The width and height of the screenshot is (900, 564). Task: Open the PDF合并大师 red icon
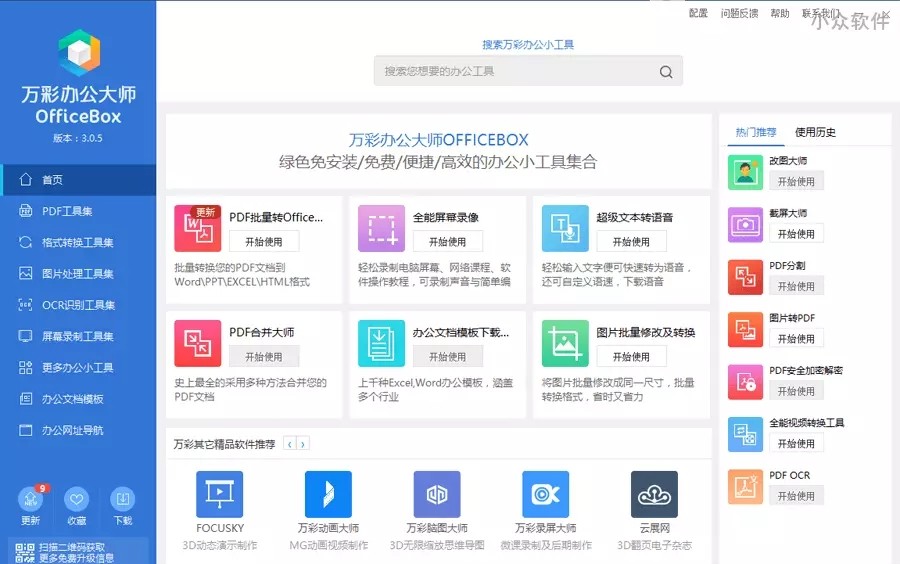pyautogui.click(x=197, y=343)
